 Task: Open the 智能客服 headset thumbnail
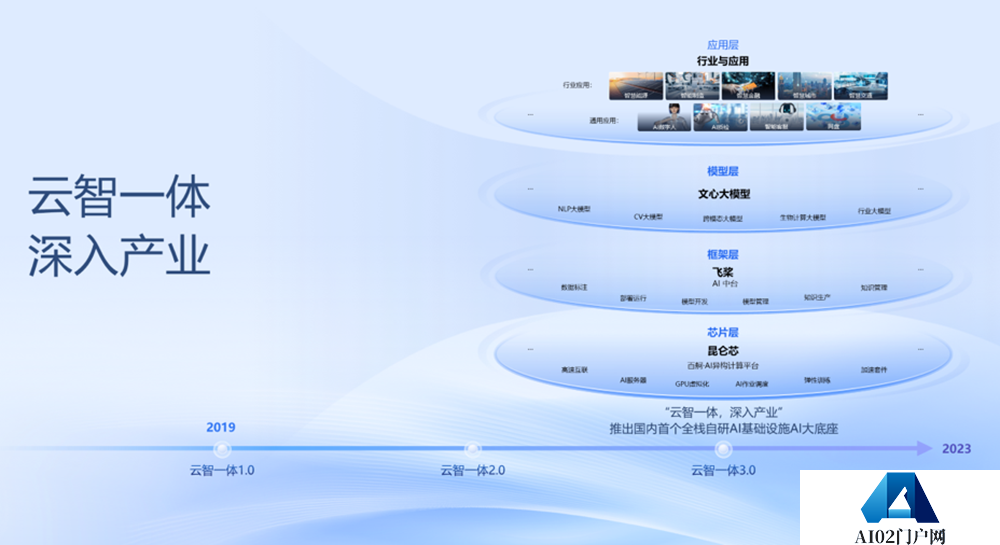tap(776, 117)
